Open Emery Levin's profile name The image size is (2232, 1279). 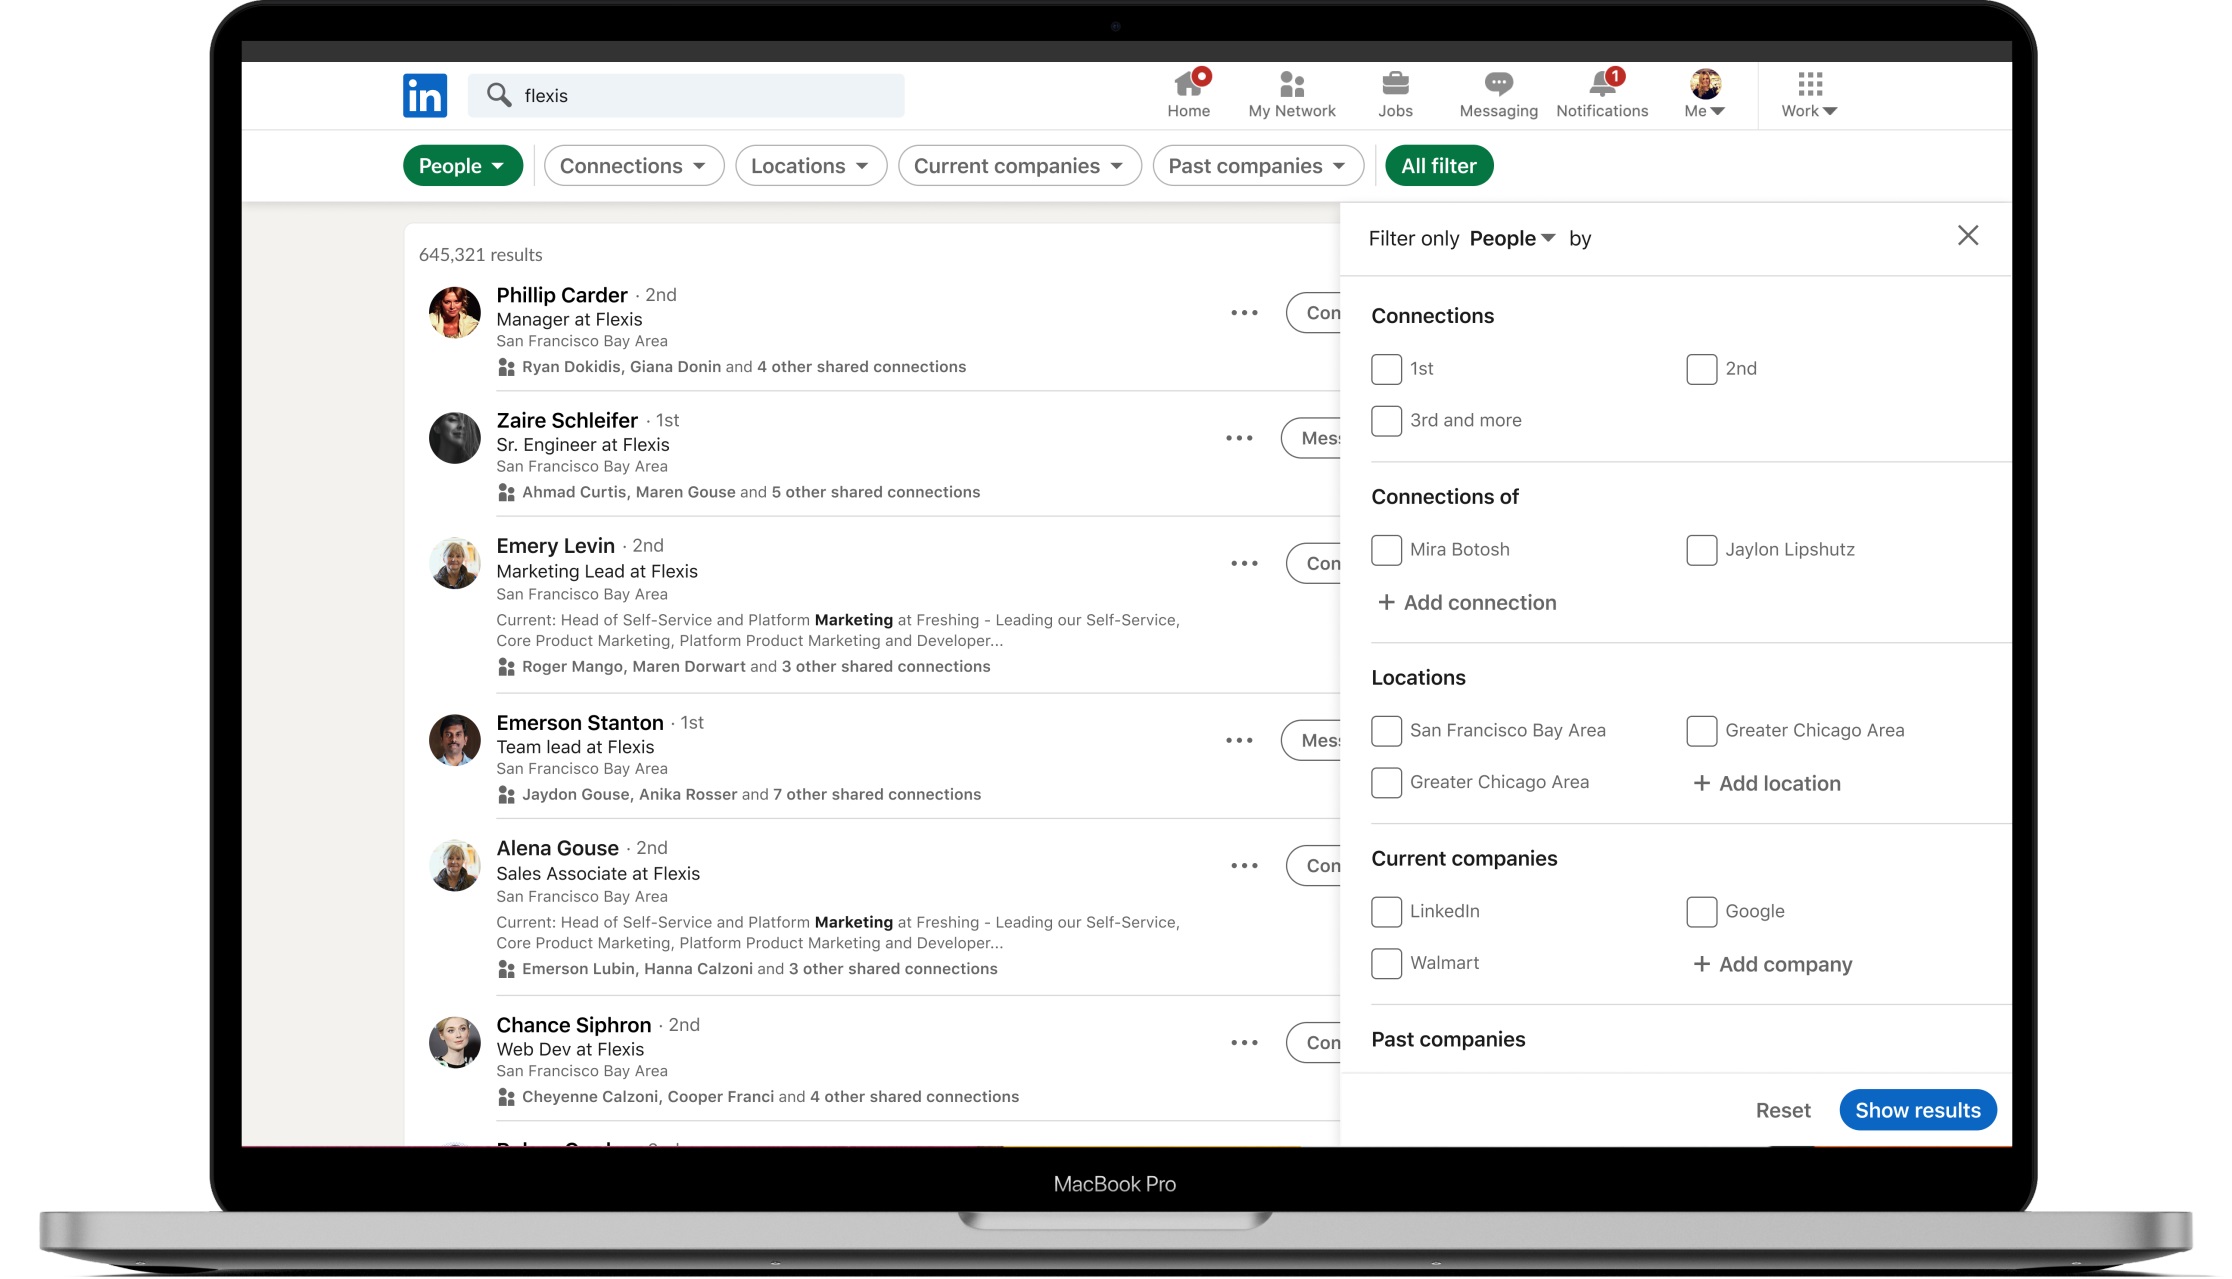click(556, 547)
